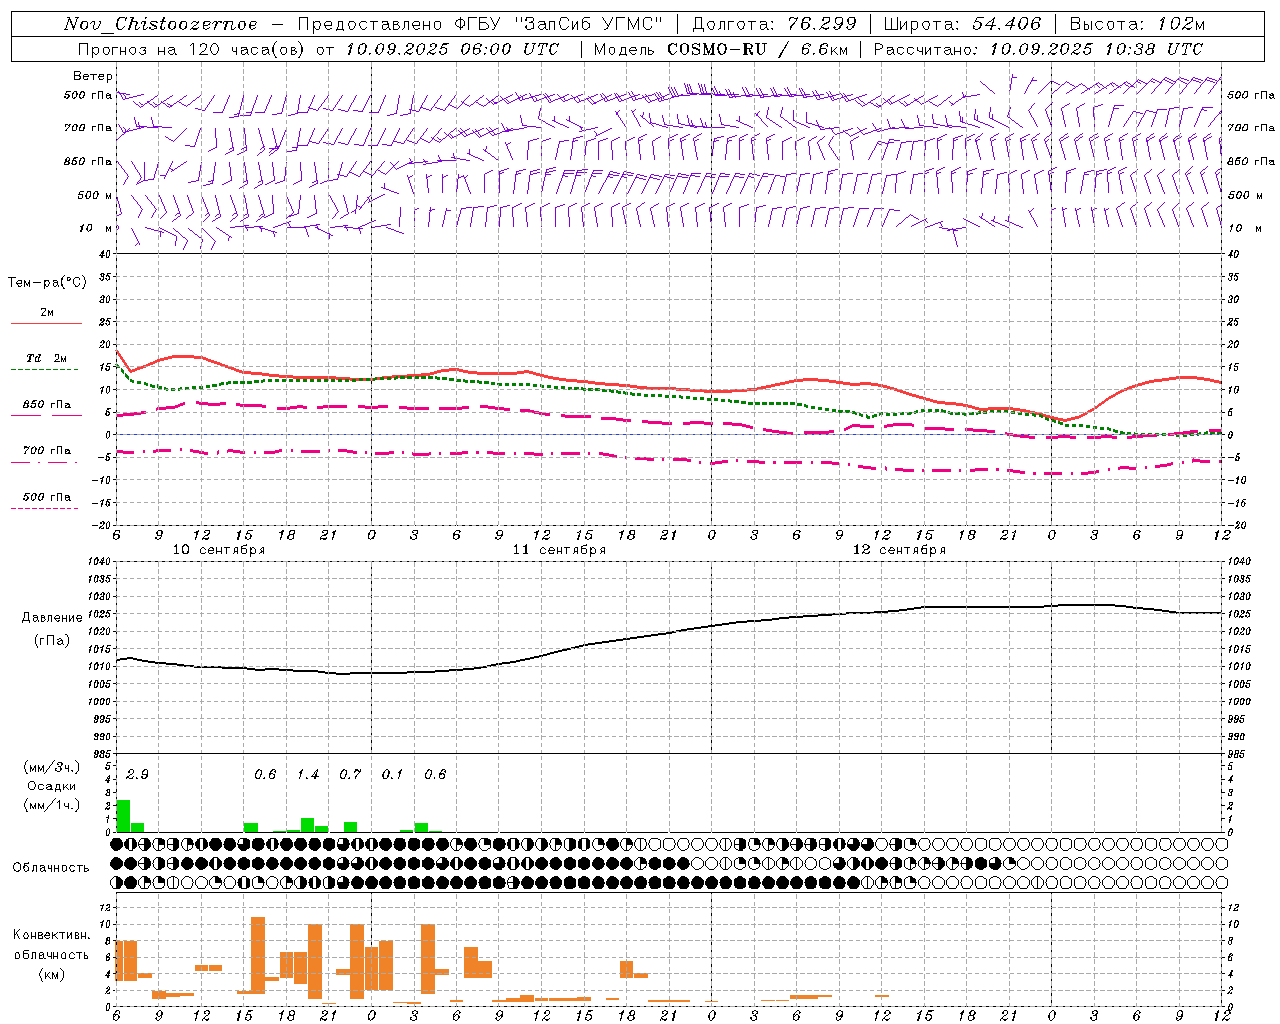Click the 0.1 precipitation total value
The width and height of the screenshot is (1280, 1024).
coord(392,774)
